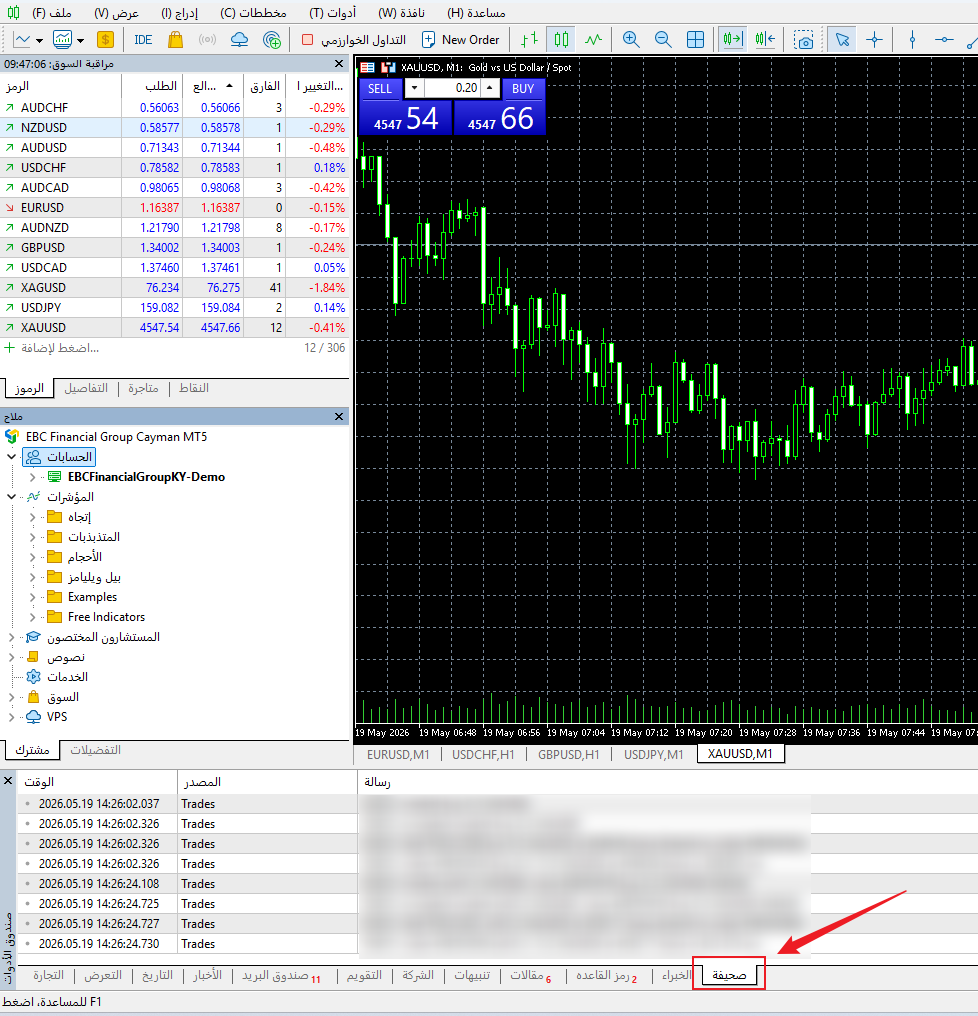Expand the EBCFinancialGroupKY-Demo account node

coord(32,477)
